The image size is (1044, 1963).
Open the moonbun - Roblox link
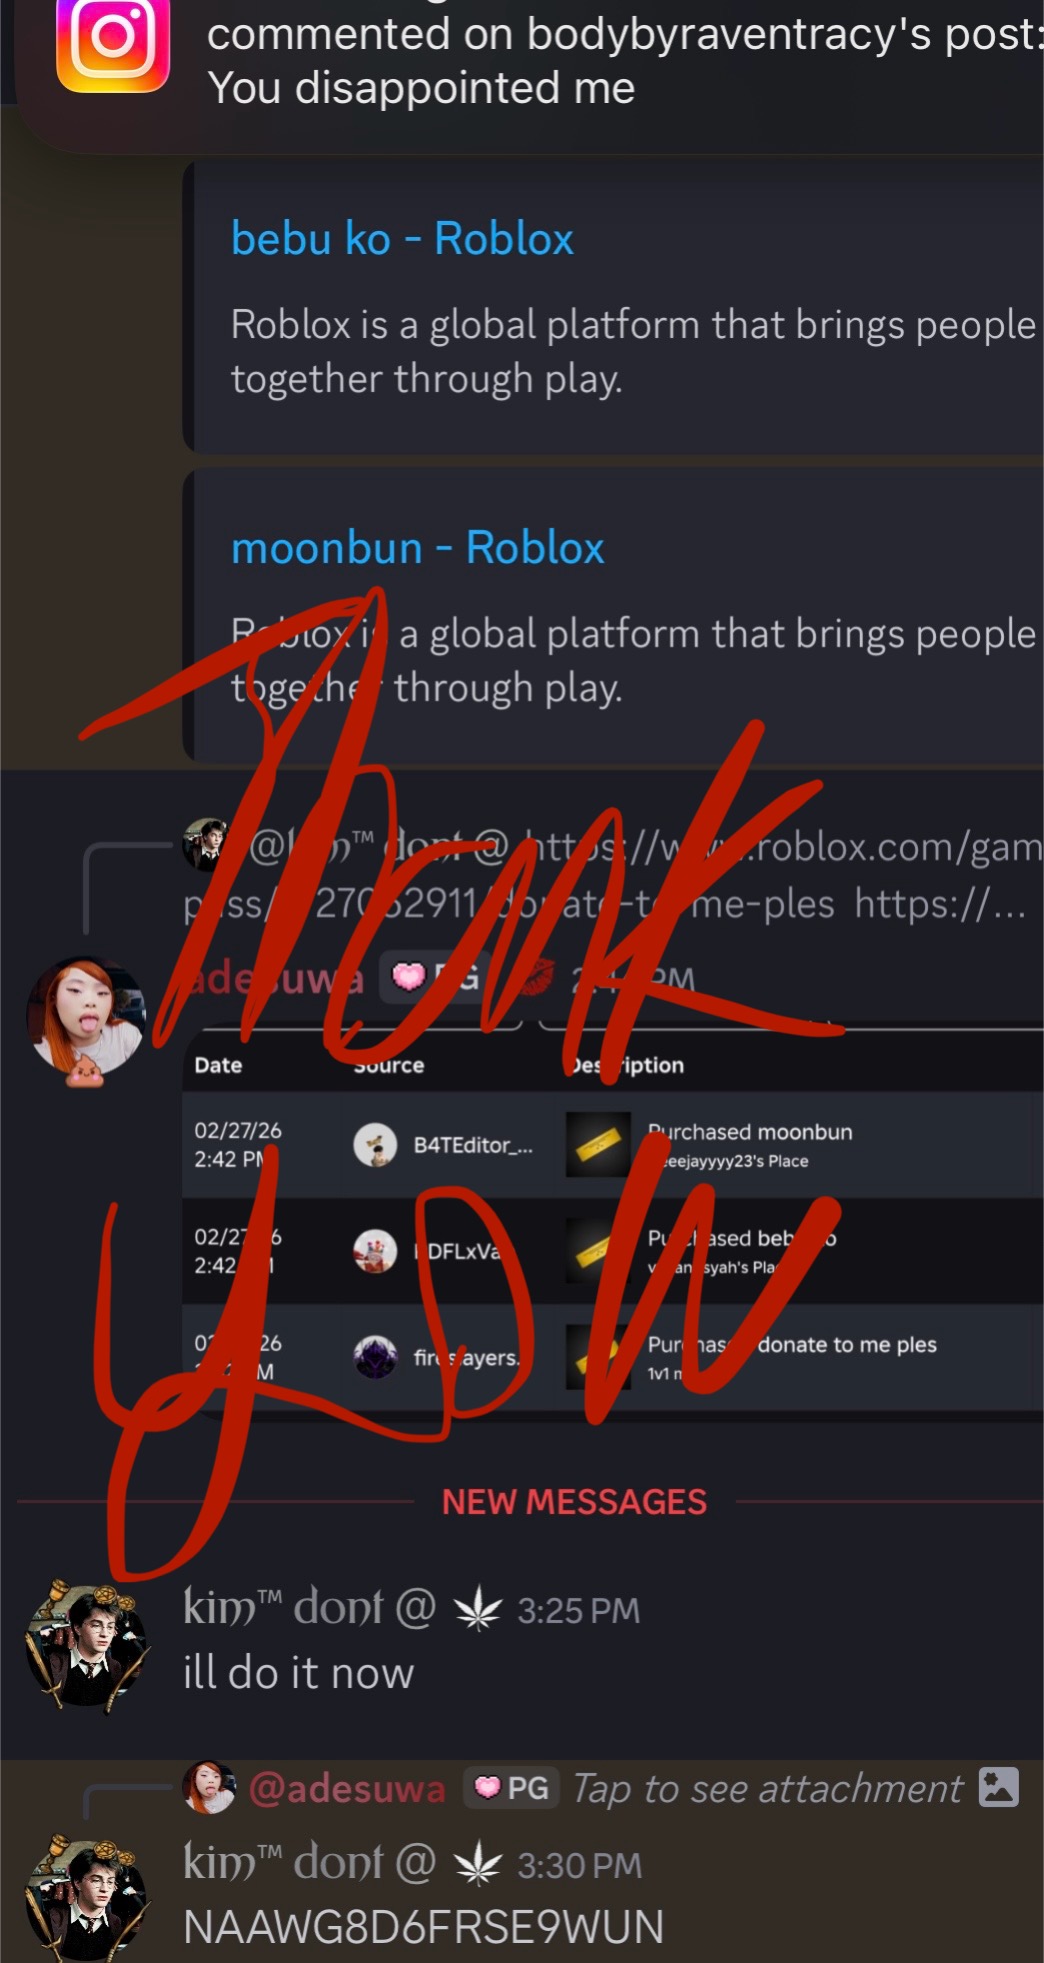[417, 548]
